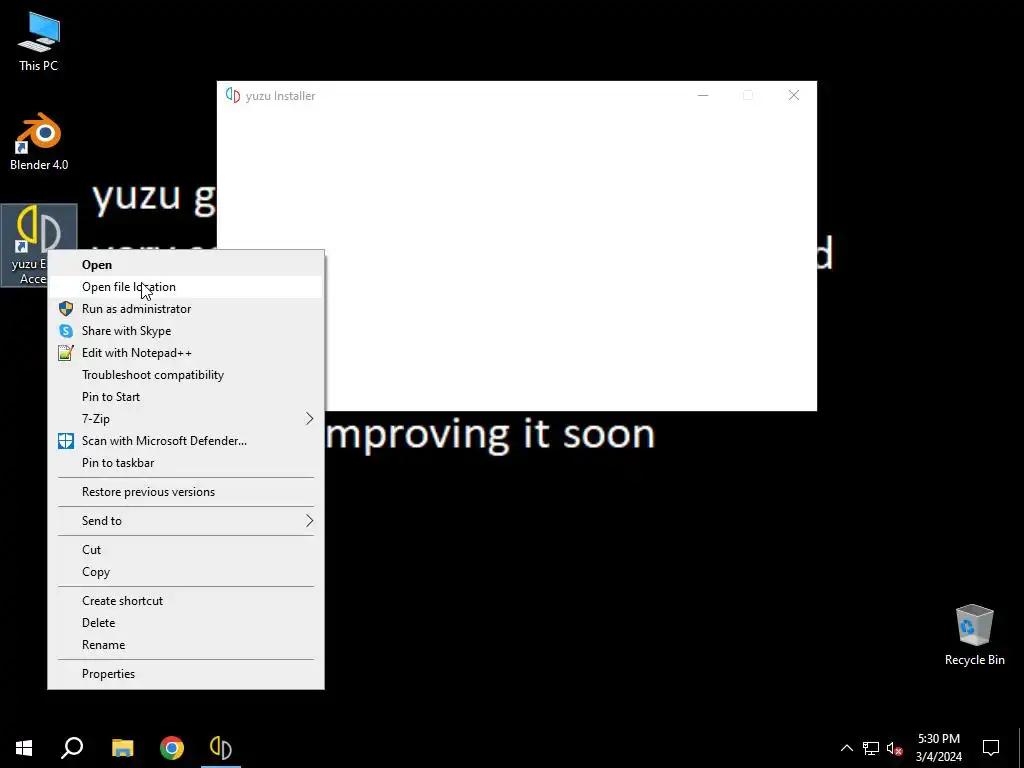Choose Open in the context menu
The width and height of the screenshot is (1024, 768).
pyautogui.click(x=185, y=264)
